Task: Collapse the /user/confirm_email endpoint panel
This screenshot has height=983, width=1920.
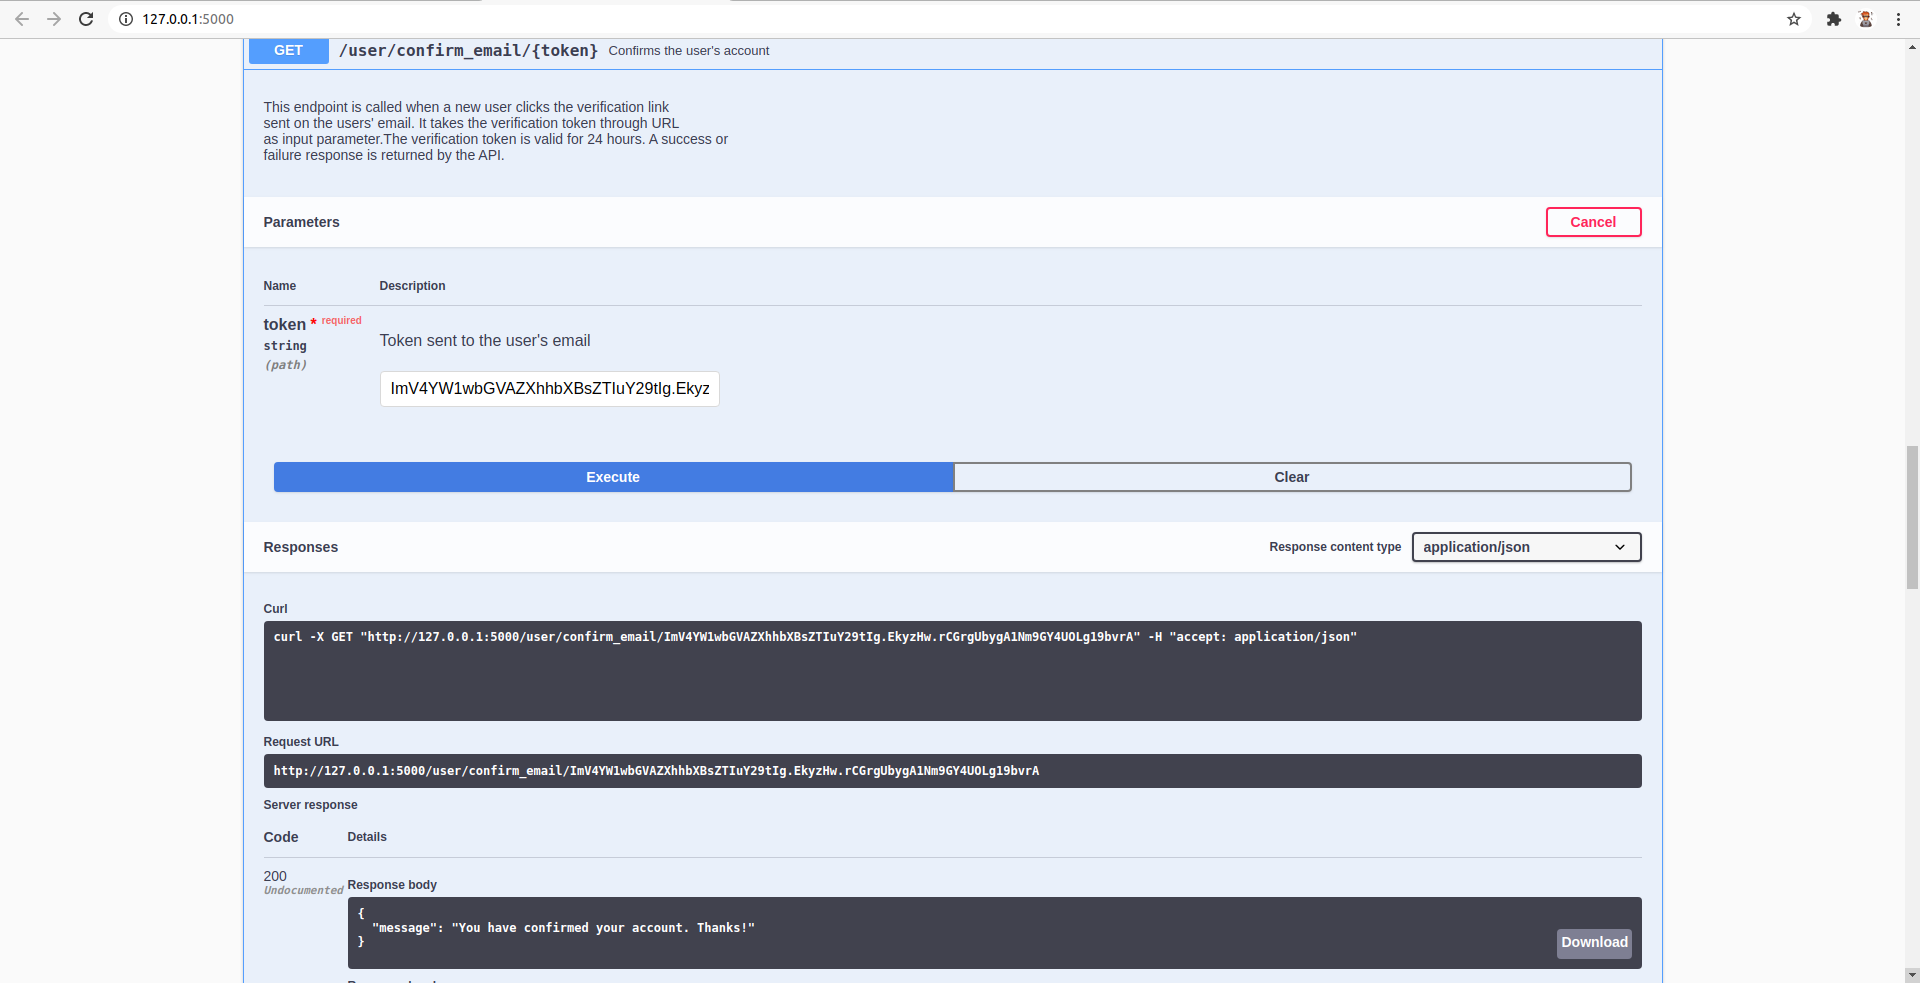Action: (x=468, y=50)
